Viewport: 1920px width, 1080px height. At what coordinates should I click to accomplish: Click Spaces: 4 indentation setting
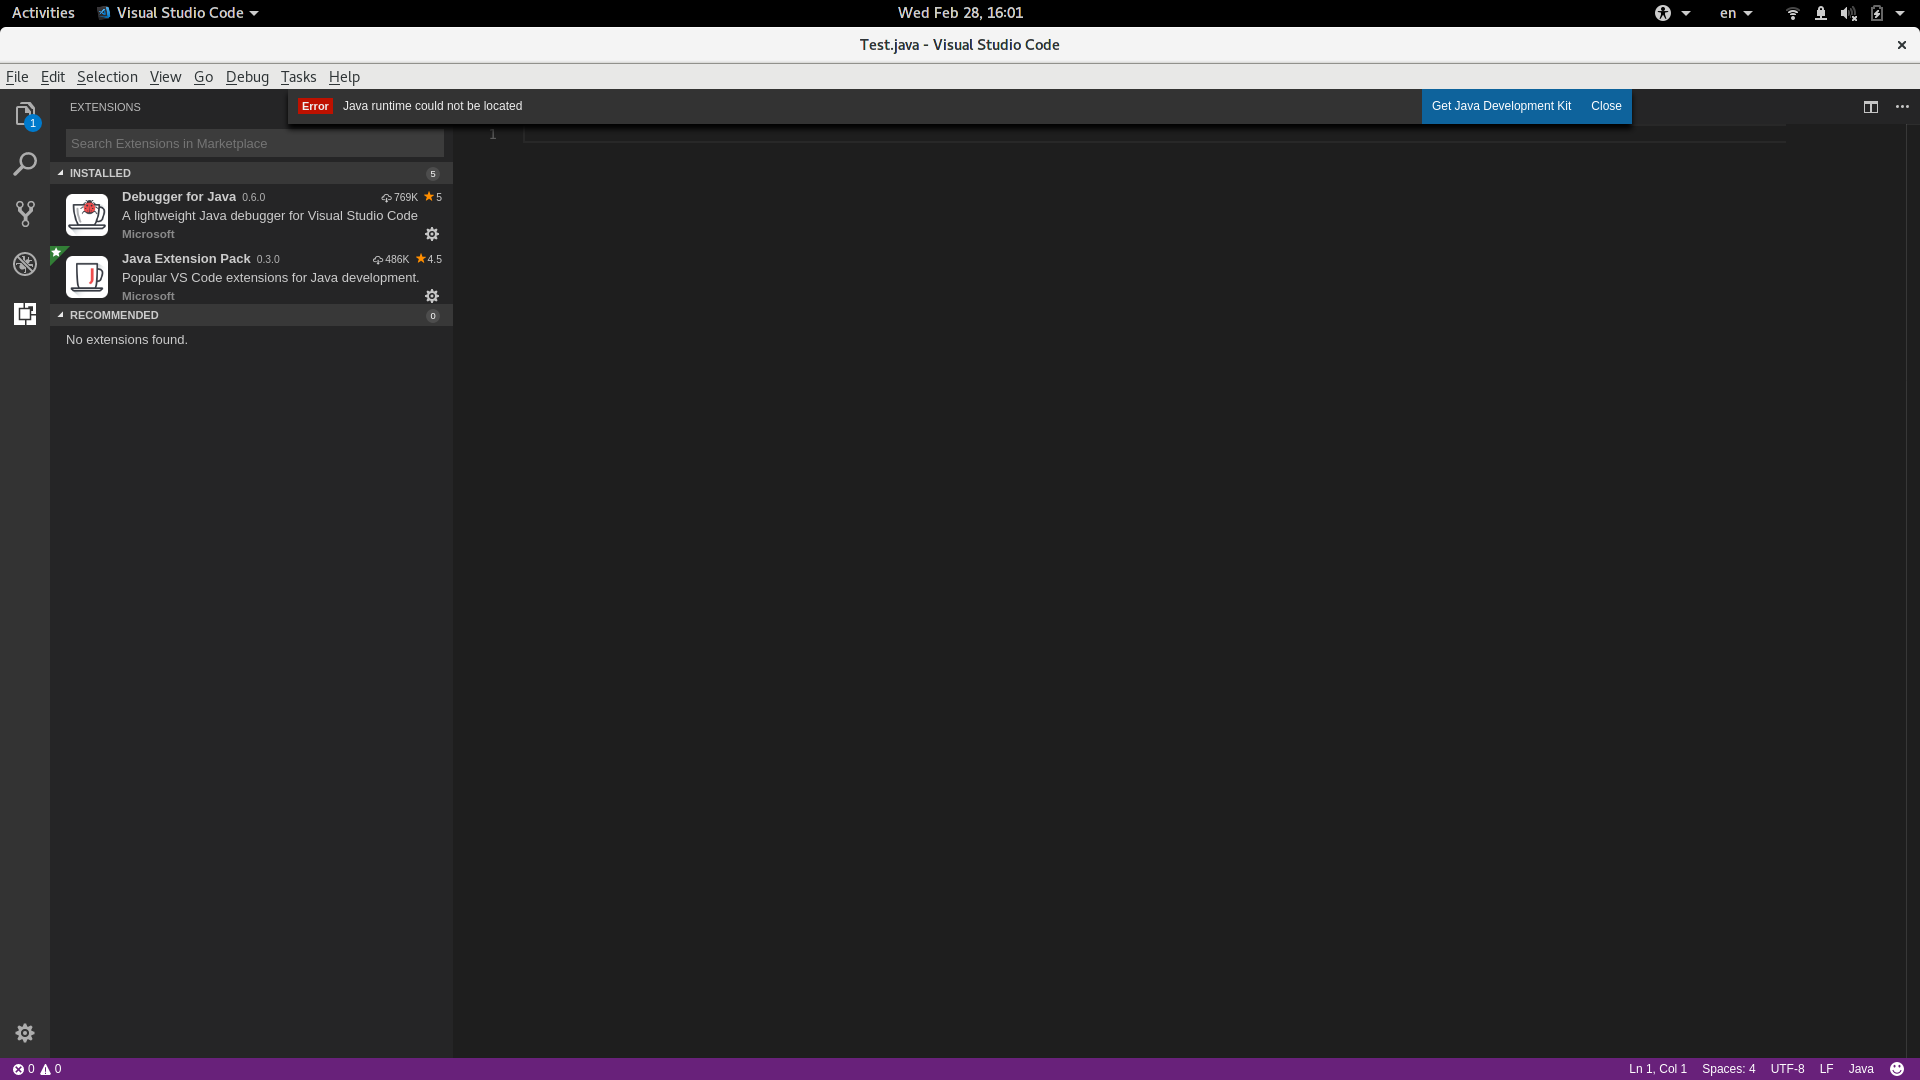1728,1069
